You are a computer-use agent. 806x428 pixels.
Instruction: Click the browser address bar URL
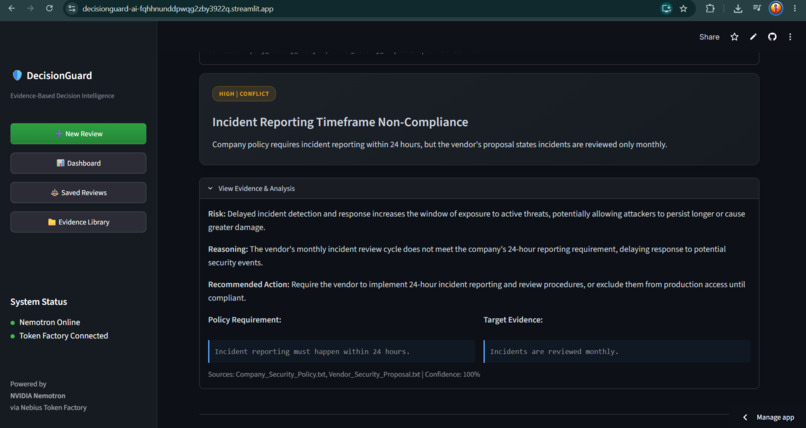(178, 9)
